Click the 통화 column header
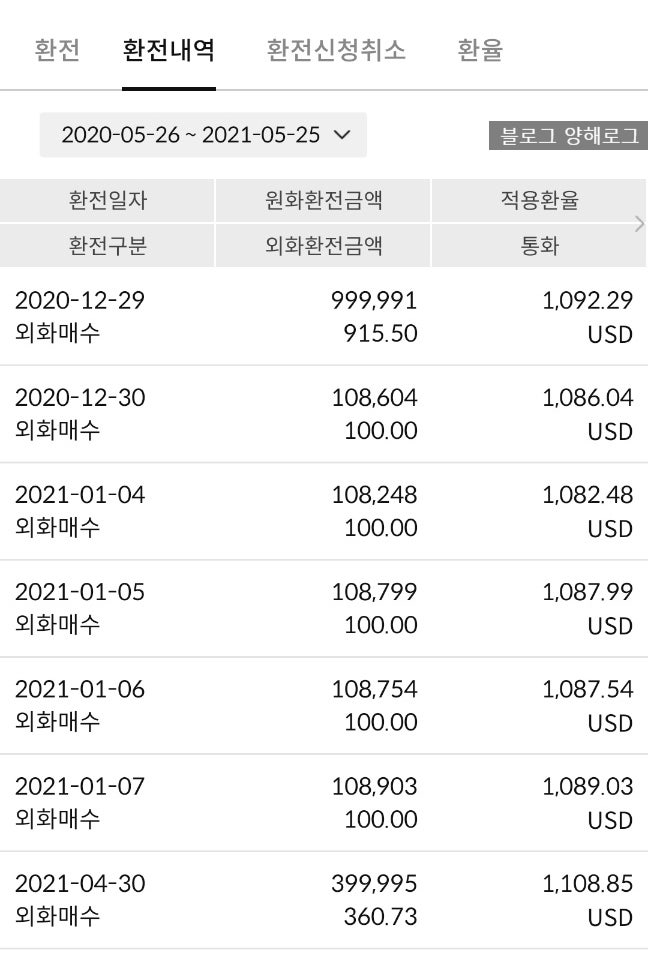Viewport: 648px width, 954px height. 539,246
